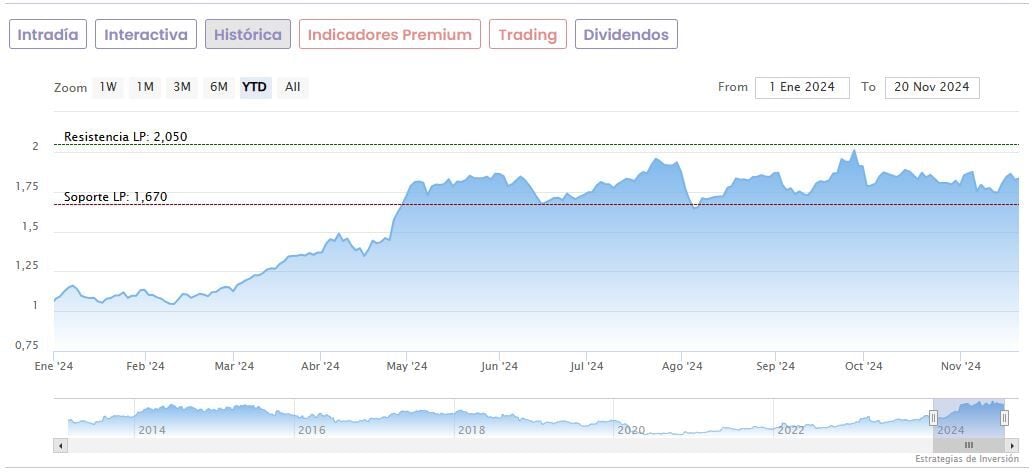Switch to the Intradía tab

point(48,35)
